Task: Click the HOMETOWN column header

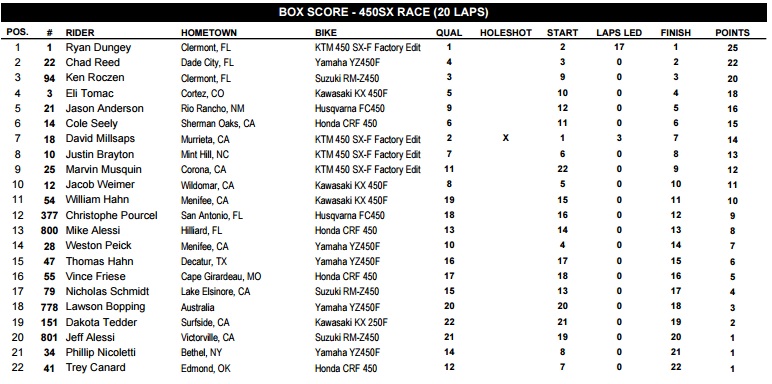Action: click(209, 33)
